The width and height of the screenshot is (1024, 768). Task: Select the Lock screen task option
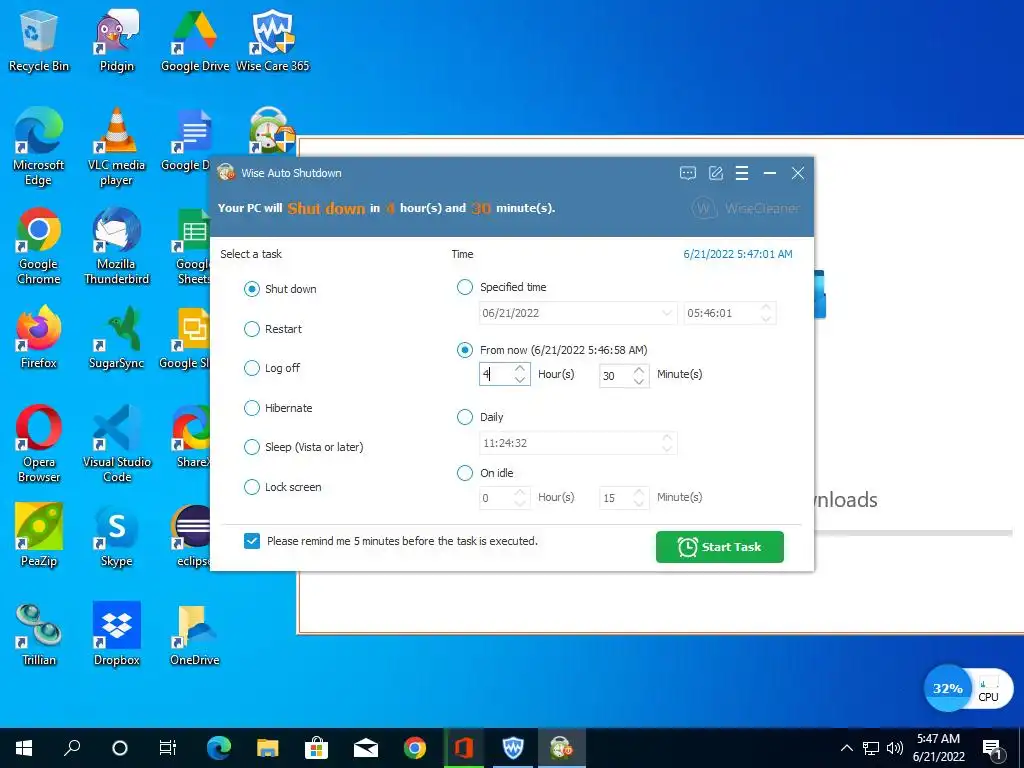pos(251,487)
